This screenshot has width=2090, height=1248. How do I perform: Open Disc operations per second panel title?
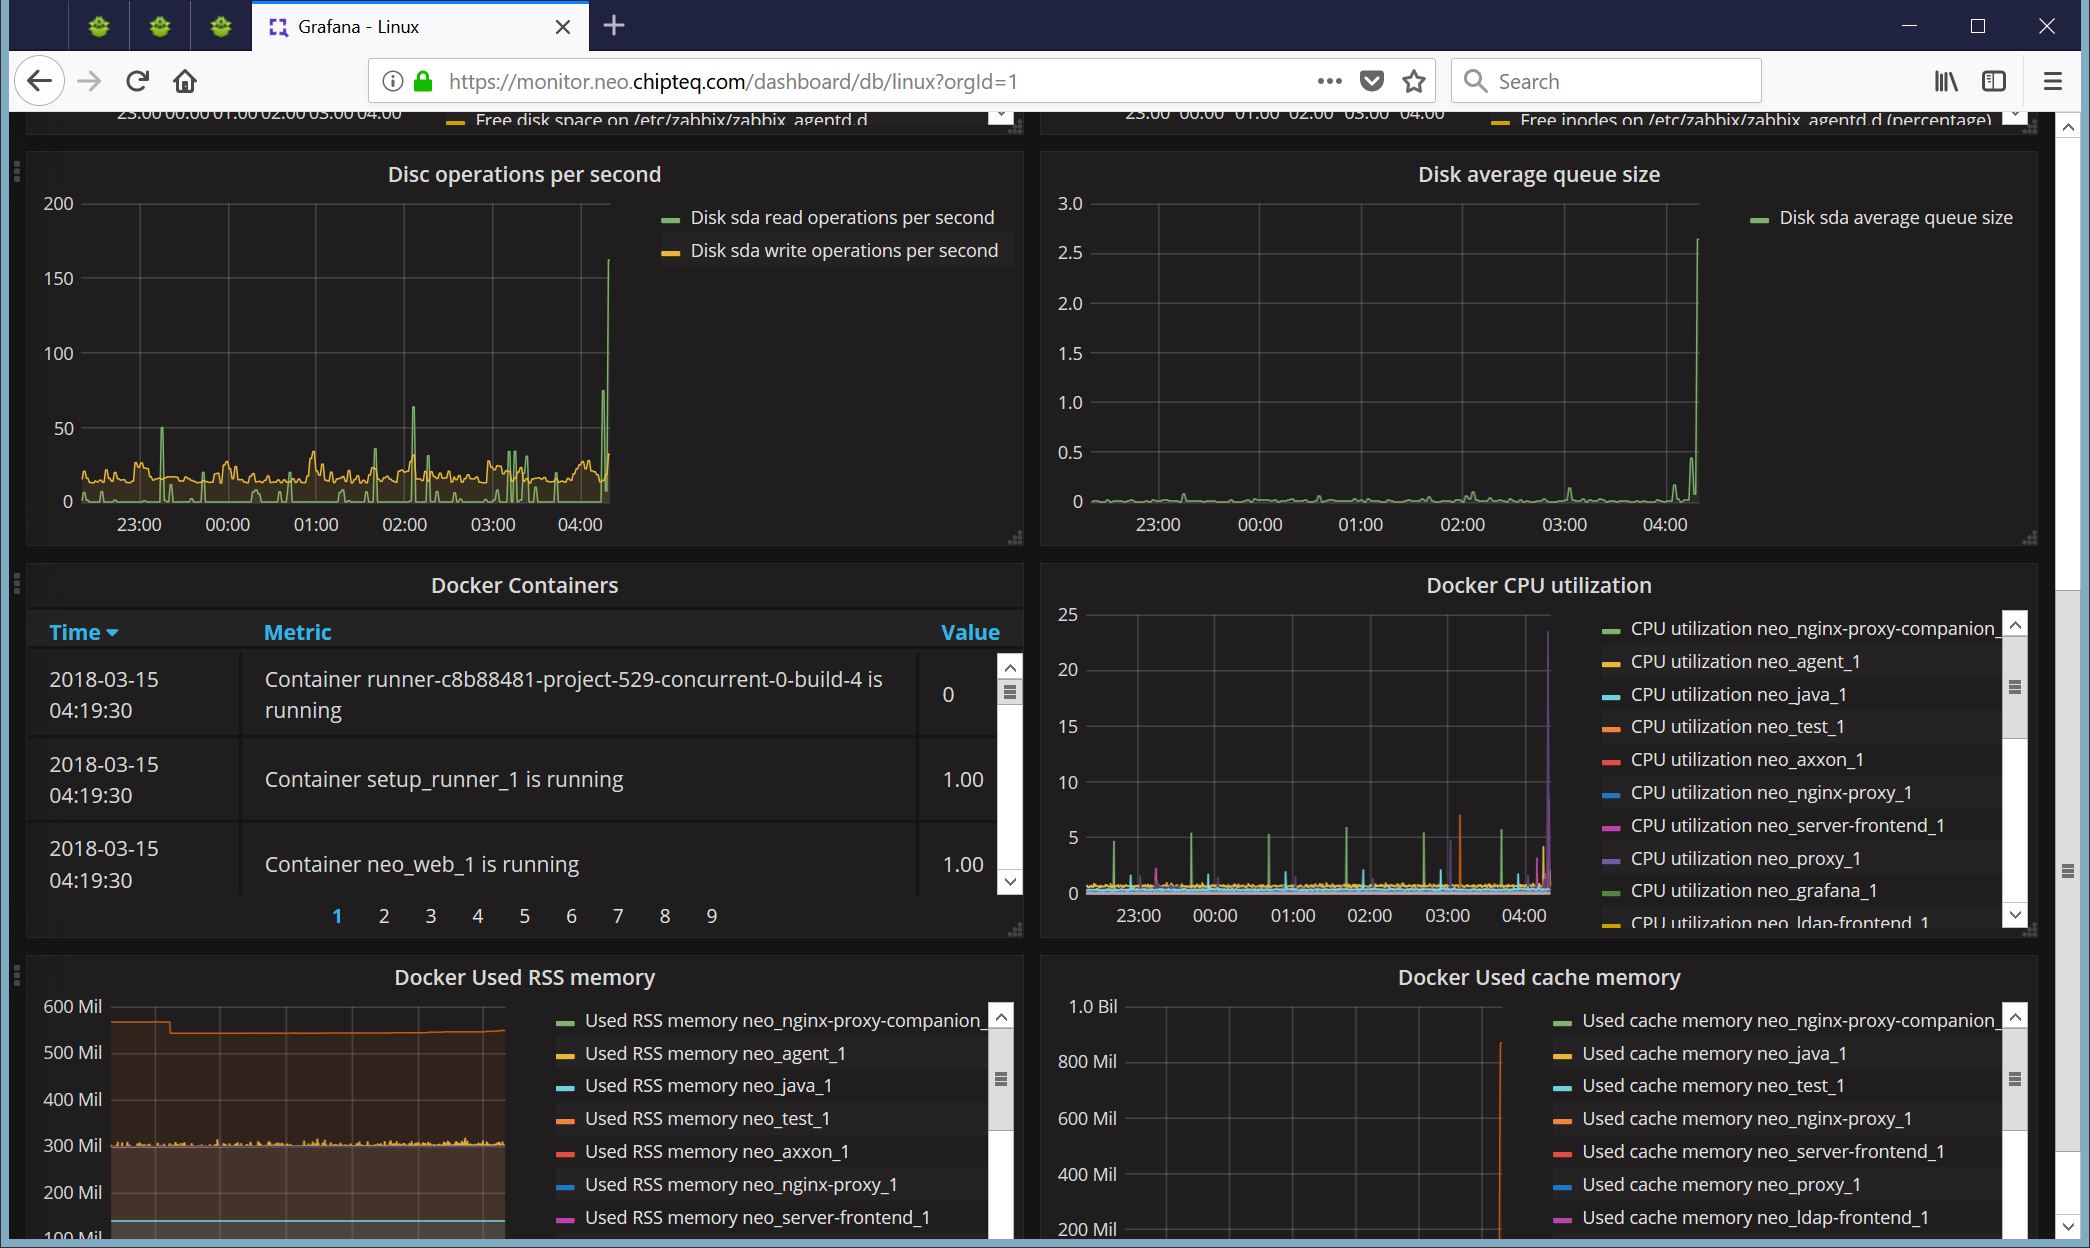524,174
